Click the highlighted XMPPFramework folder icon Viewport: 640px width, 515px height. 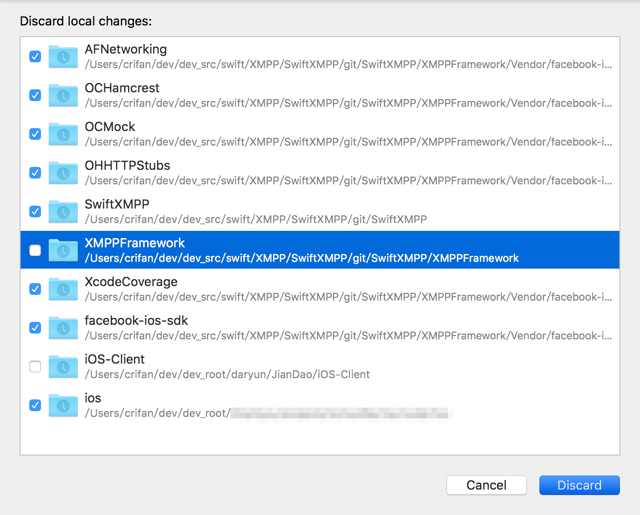63,251
